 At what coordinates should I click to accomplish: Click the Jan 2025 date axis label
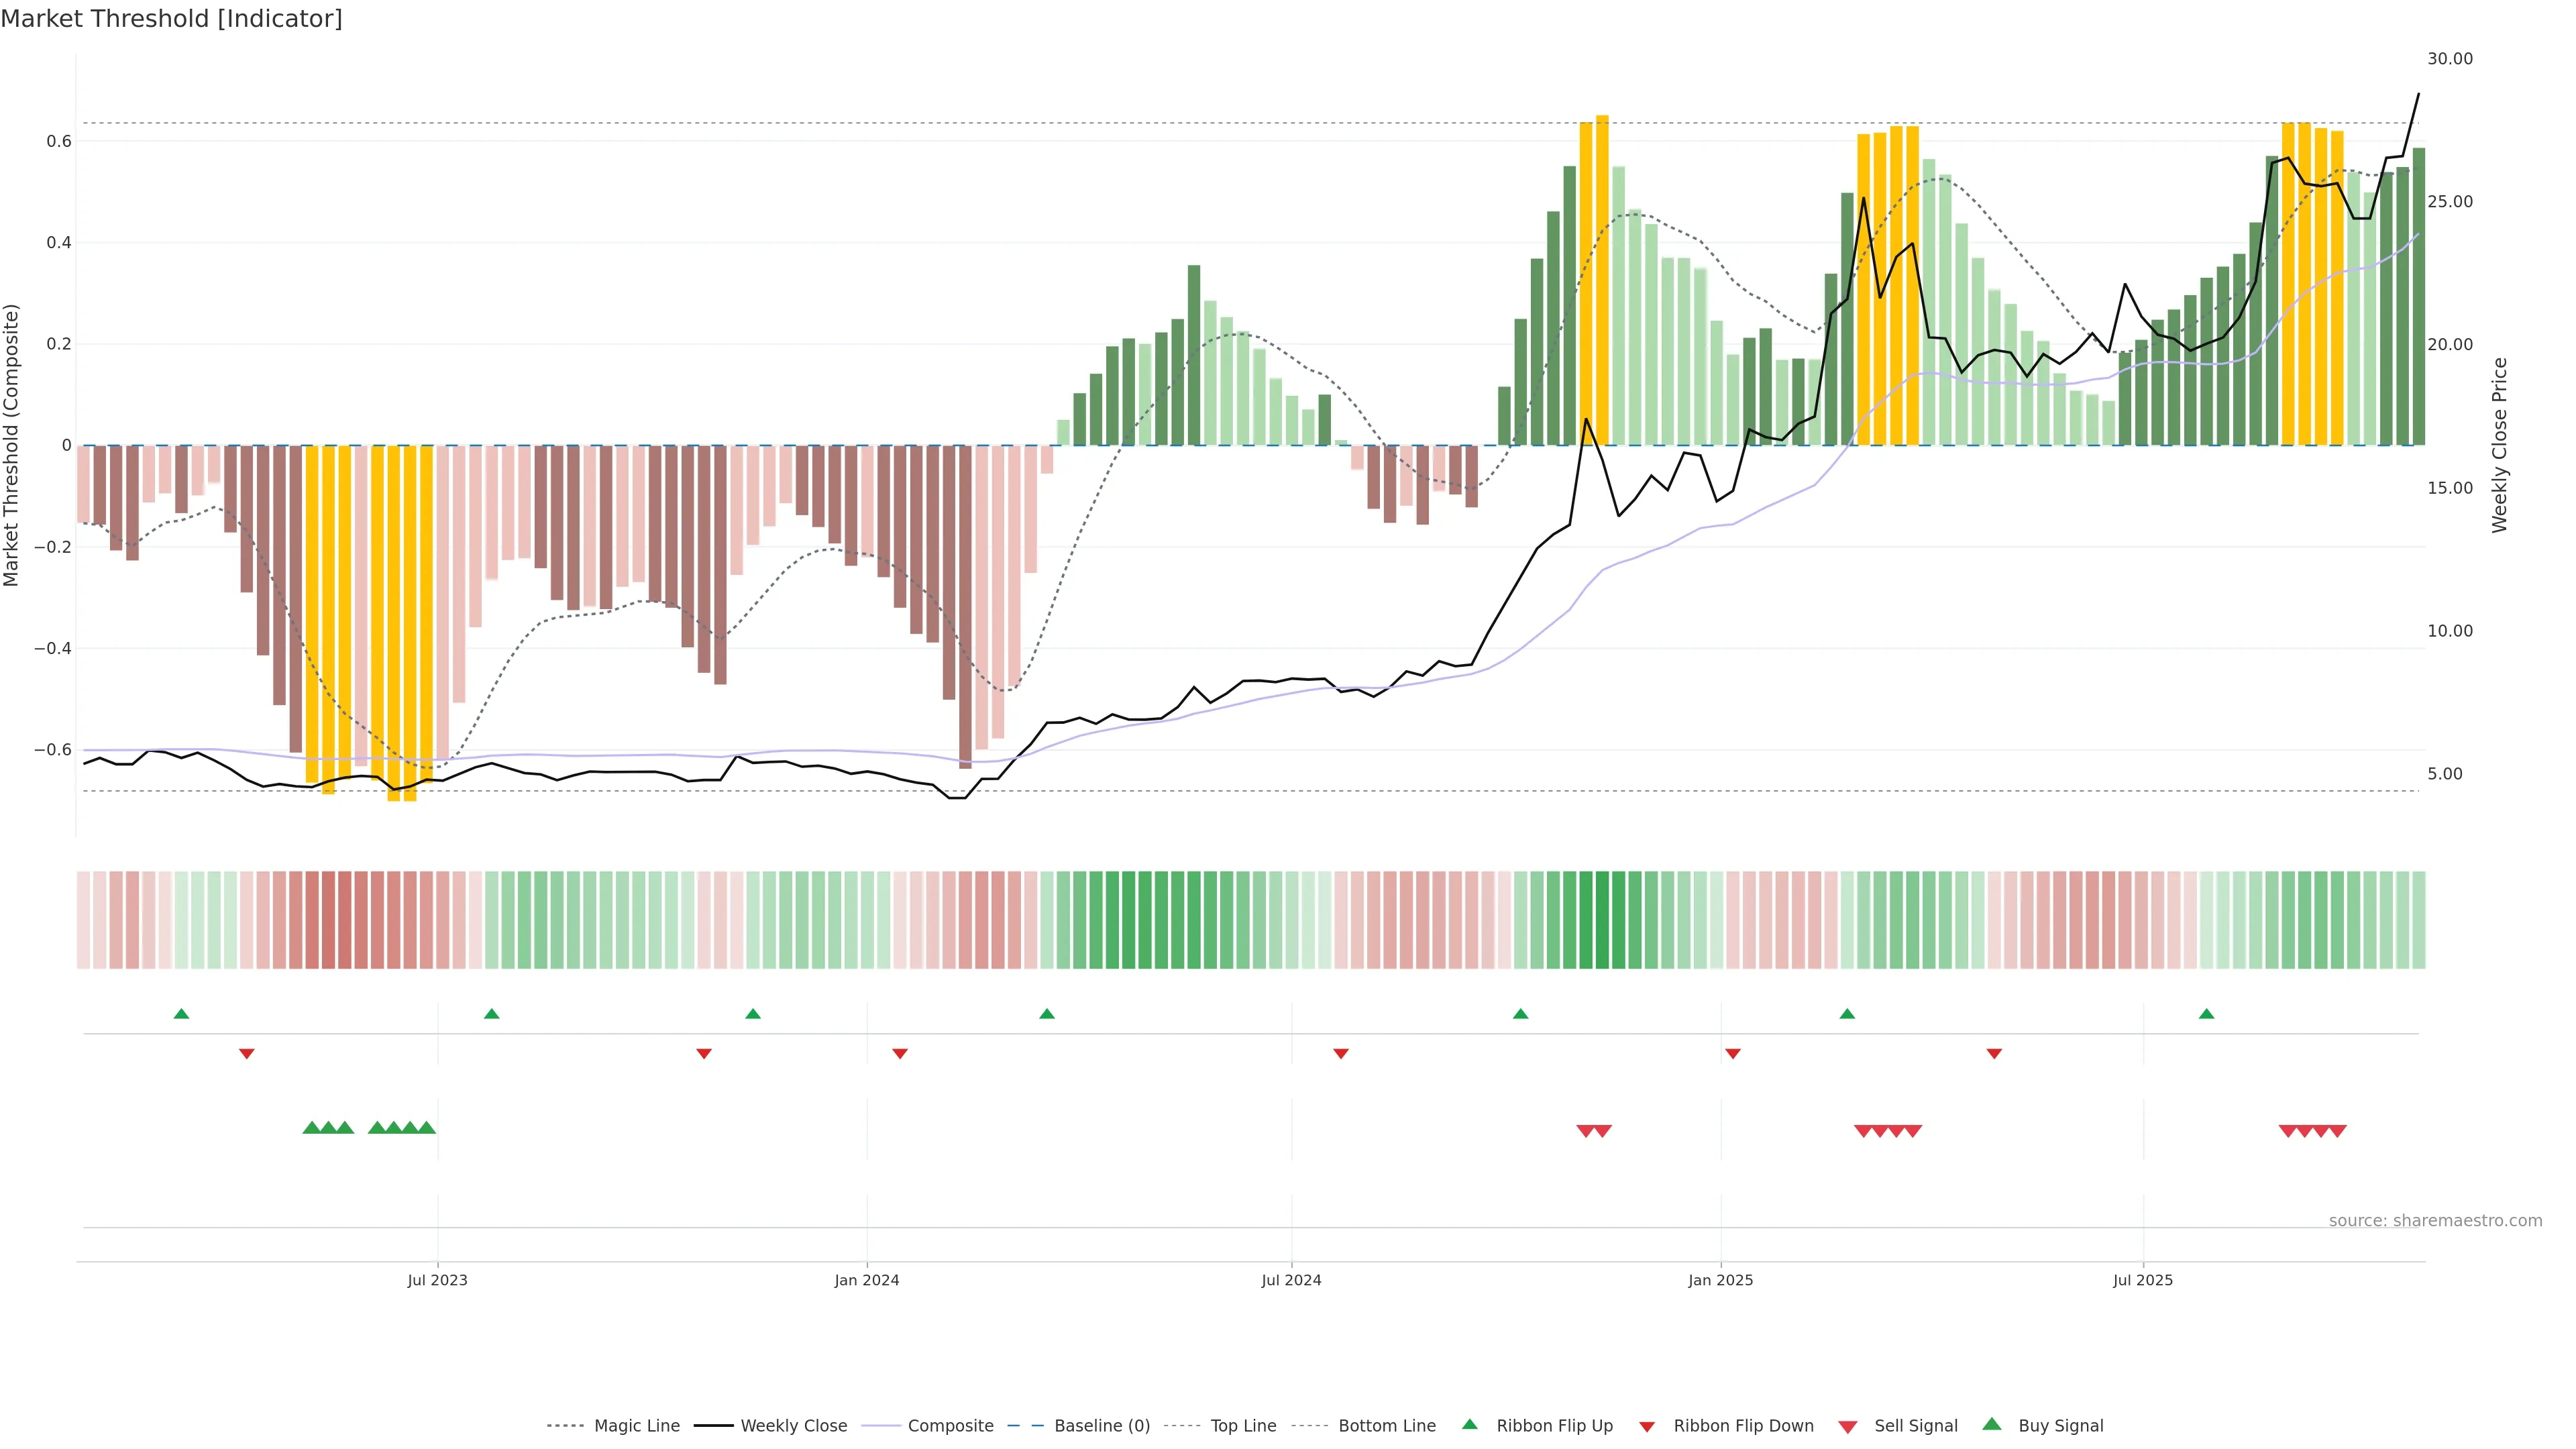click(1720, 1280)
